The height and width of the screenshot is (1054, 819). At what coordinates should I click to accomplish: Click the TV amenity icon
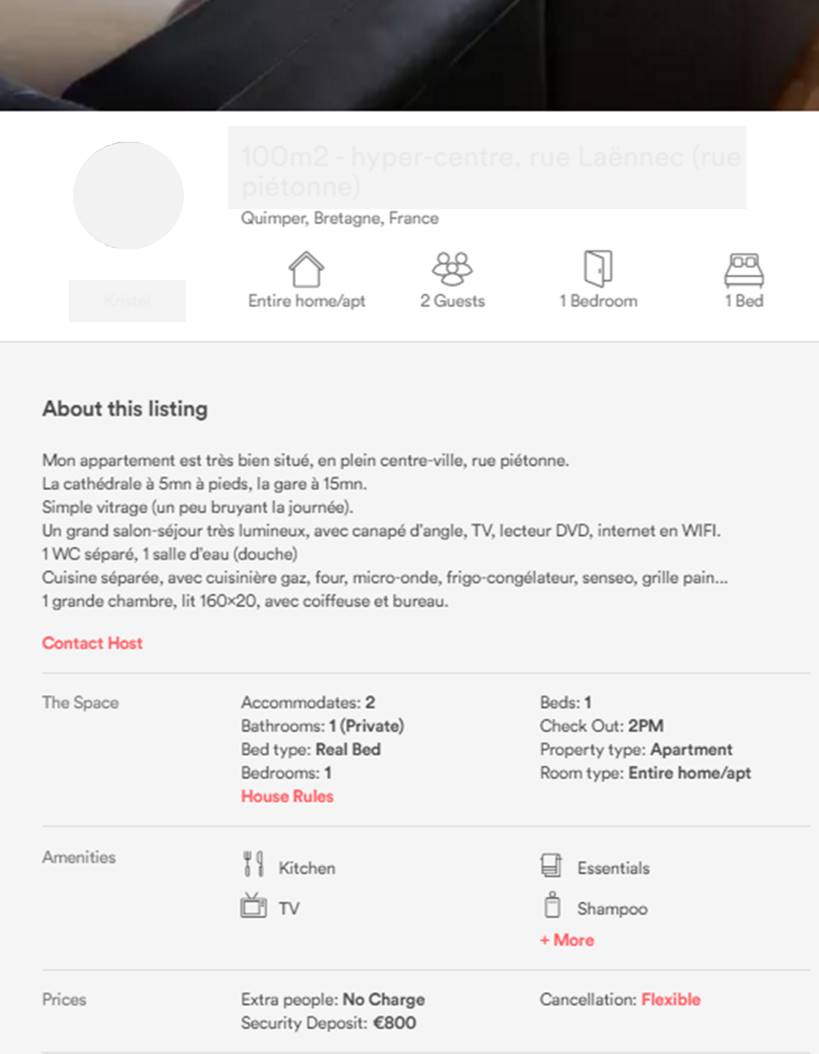253,907
